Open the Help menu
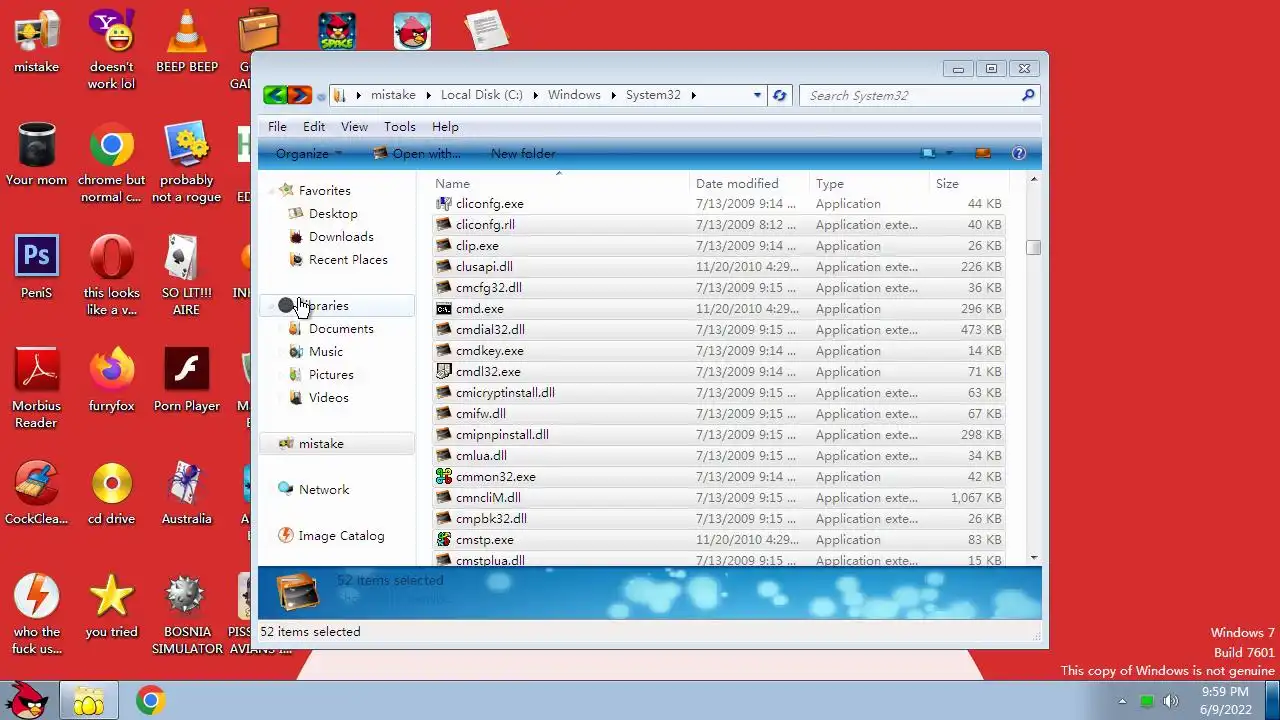1280x720 pixels. tap(445, 127)
